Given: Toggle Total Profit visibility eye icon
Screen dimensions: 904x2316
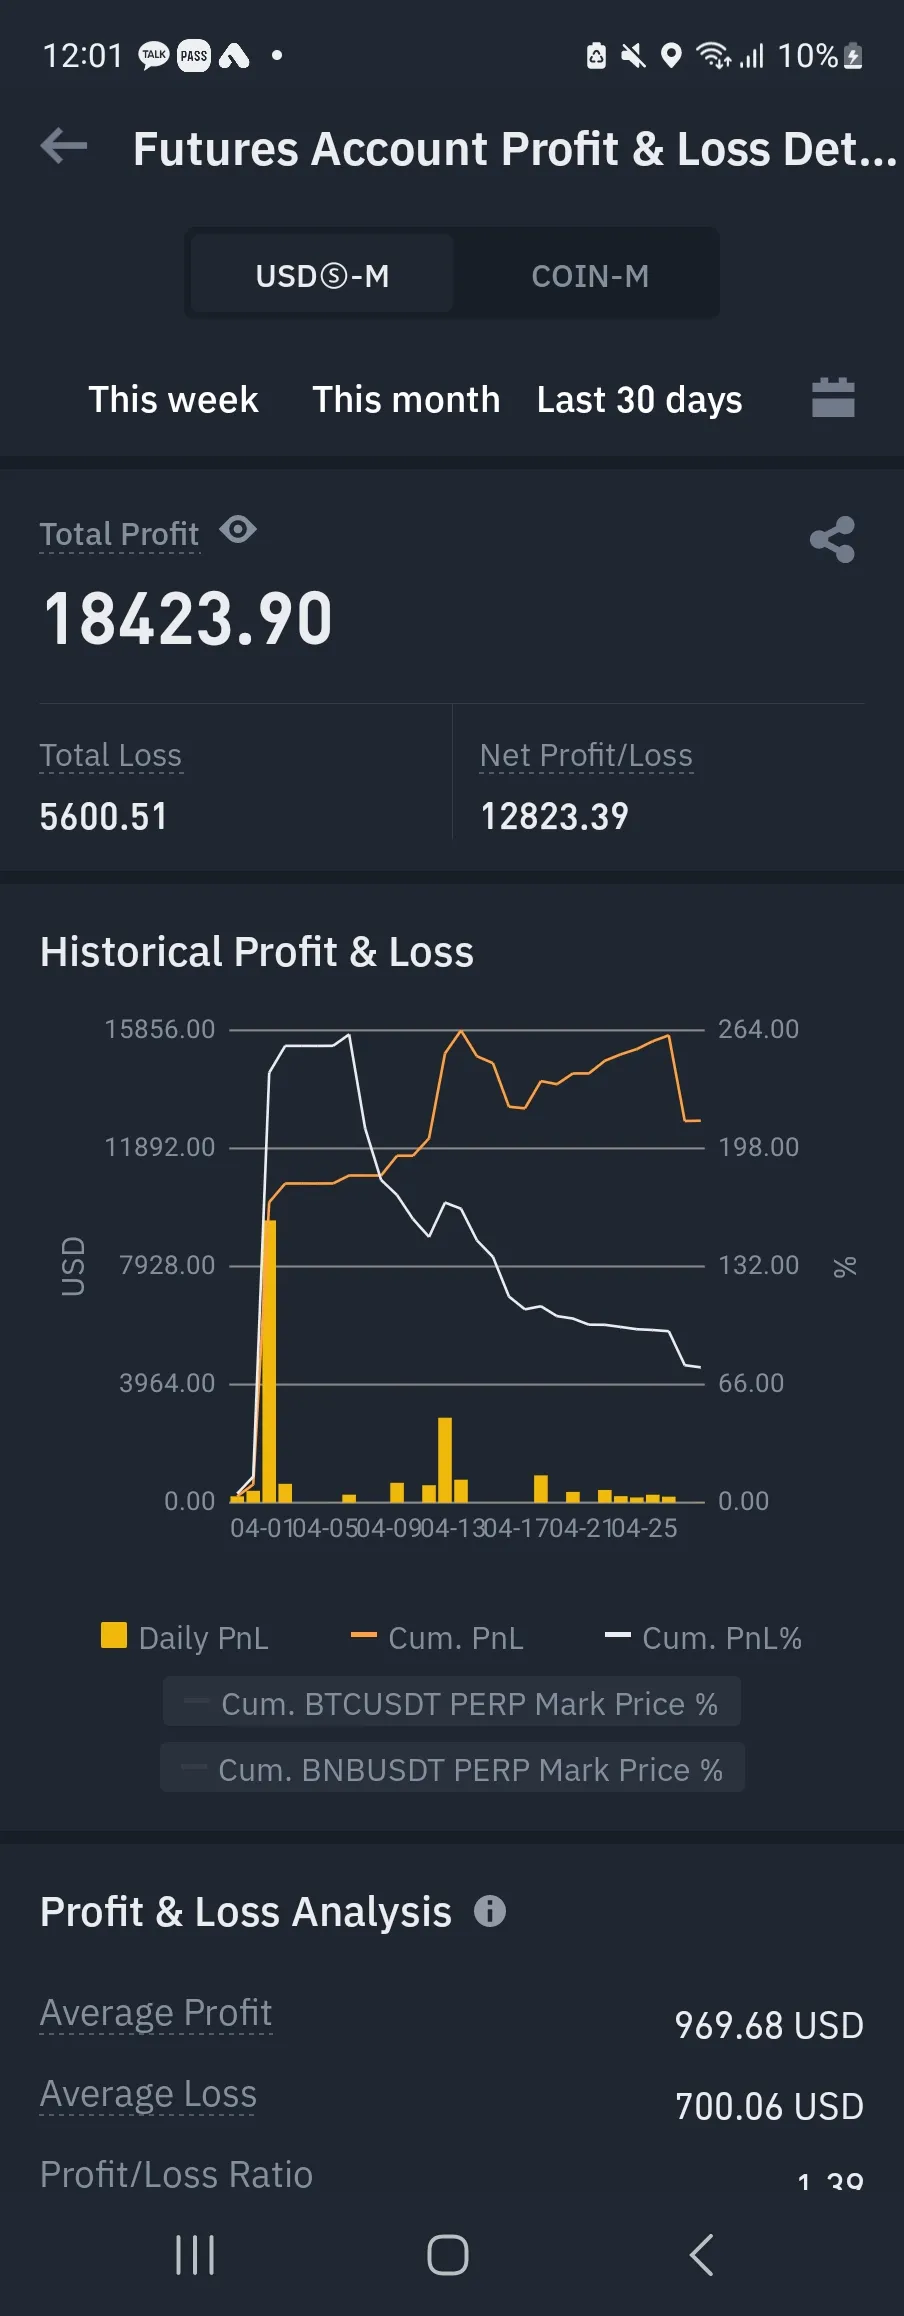Looking at the screenshot, I should pos(238,530).
